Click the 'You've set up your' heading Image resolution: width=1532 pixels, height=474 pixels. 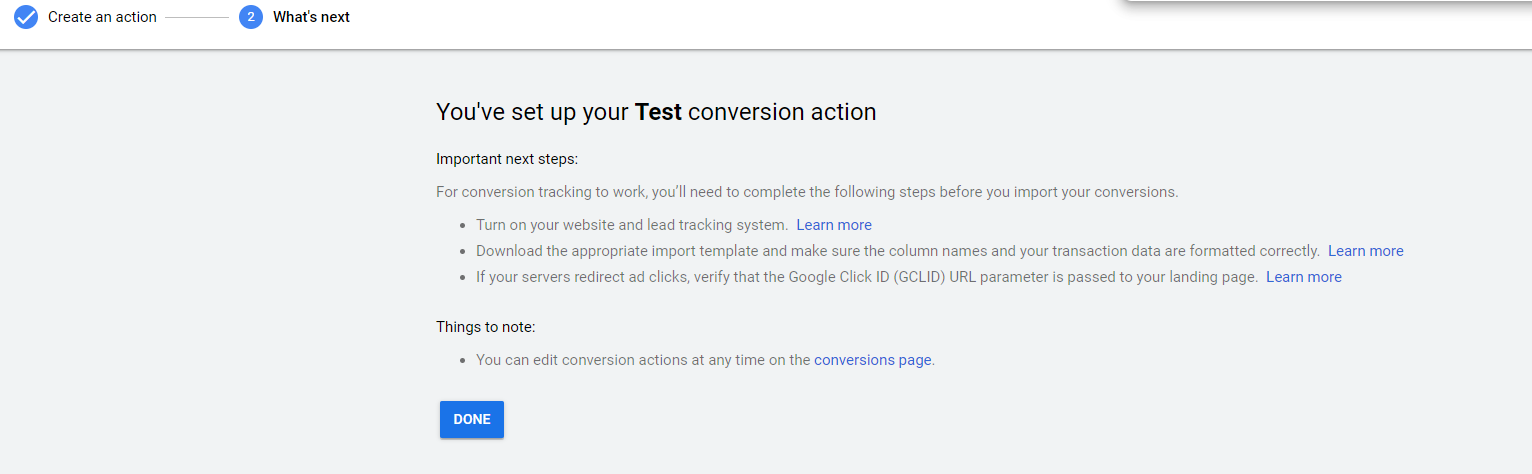pyautogui.click(x=533, y=112)
